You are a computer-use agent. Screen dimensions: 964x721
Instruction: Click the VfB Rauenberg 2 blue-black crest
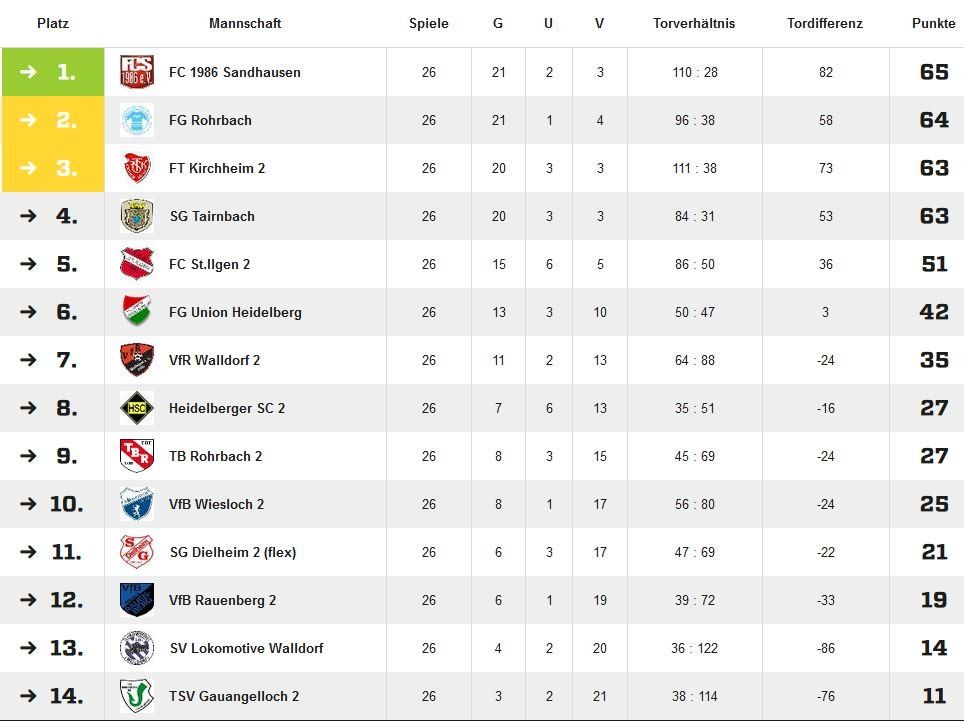[x=136, y=600]
